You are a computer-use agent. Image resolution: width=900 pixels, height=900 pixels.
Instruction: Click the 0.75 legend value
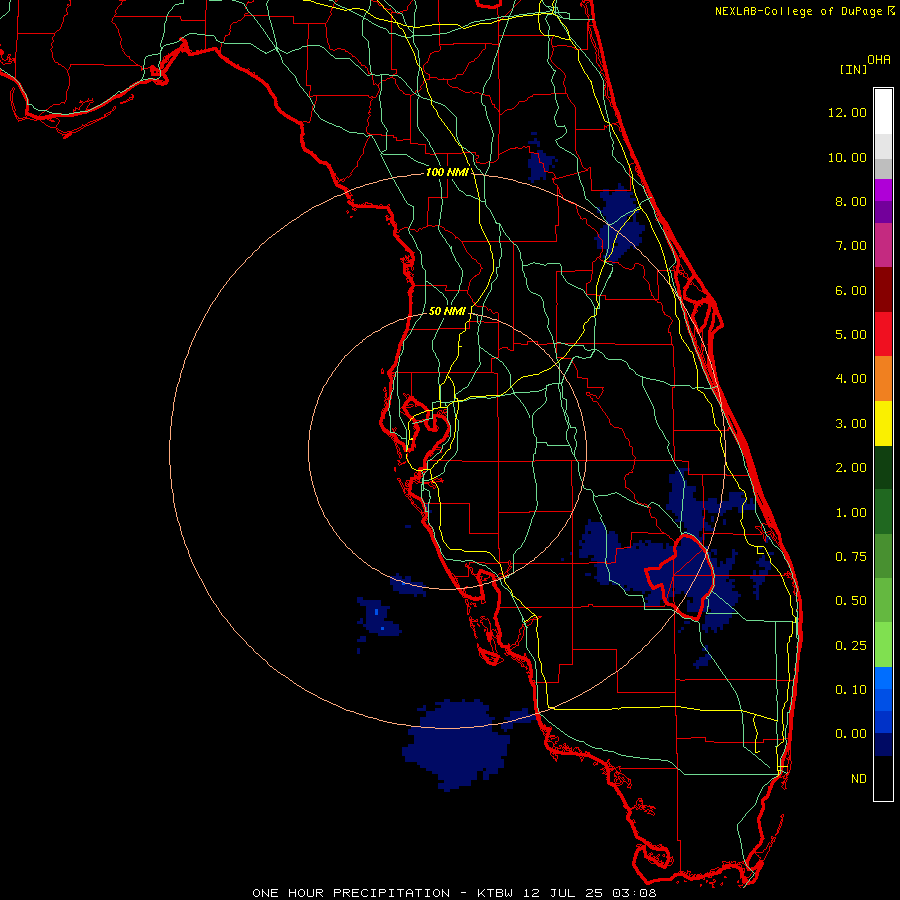pos(851,557)
